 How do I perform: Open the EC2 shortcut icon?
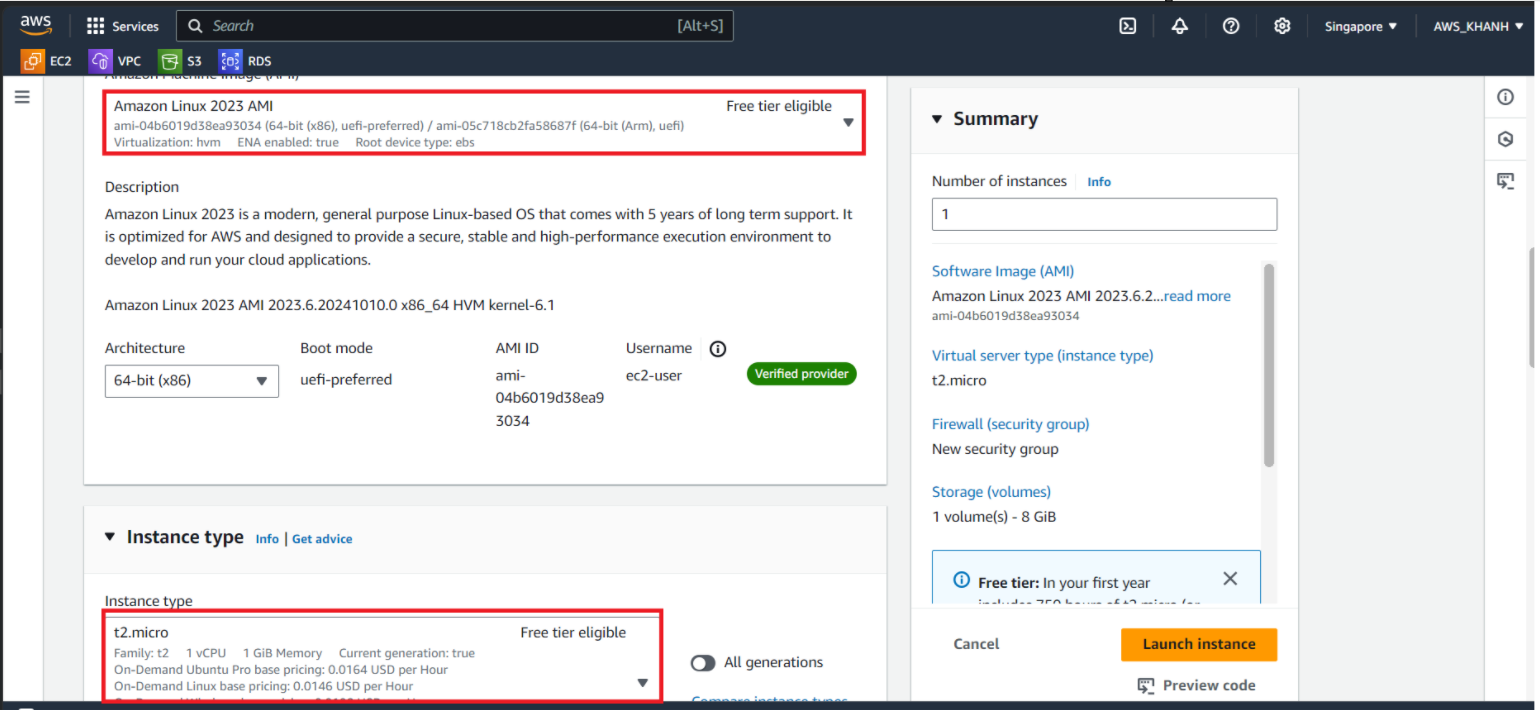[33, 60]
